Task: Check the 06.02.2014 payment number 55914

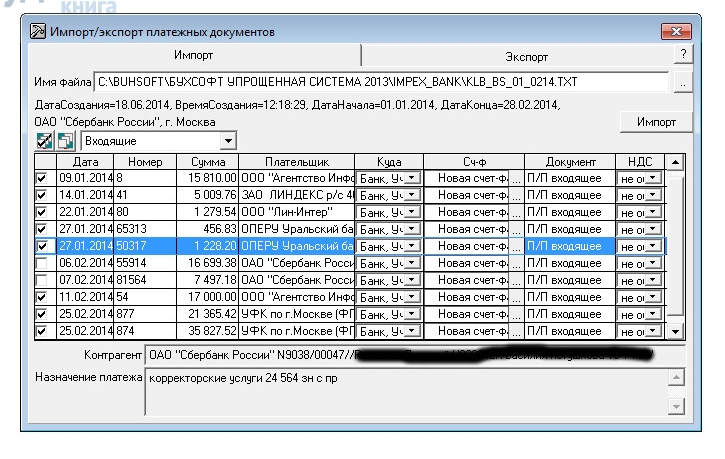Action: tap(41, 262)
